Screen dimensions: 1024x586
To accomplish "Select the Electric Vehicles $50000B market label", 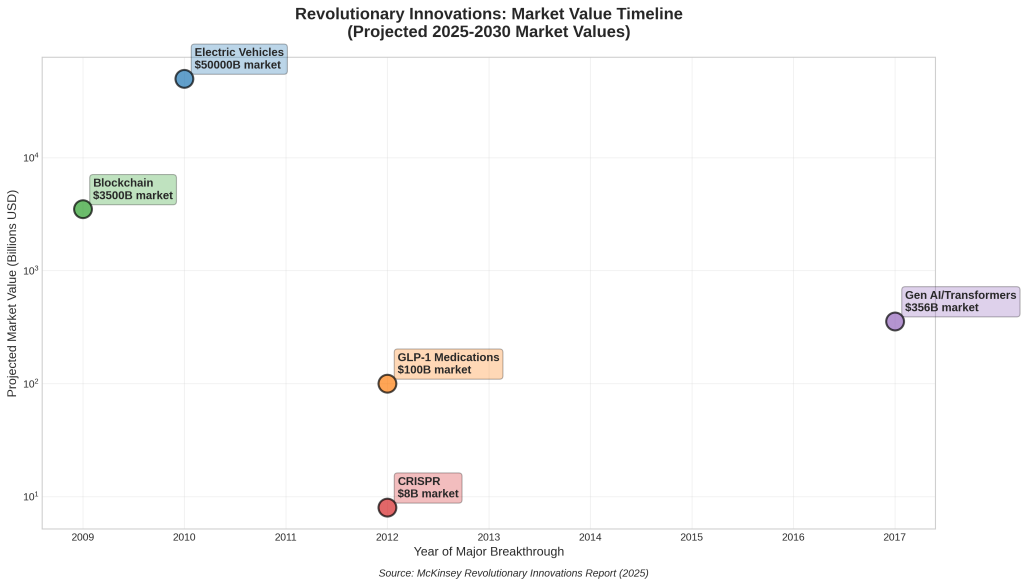I will [x=239, y=59].
